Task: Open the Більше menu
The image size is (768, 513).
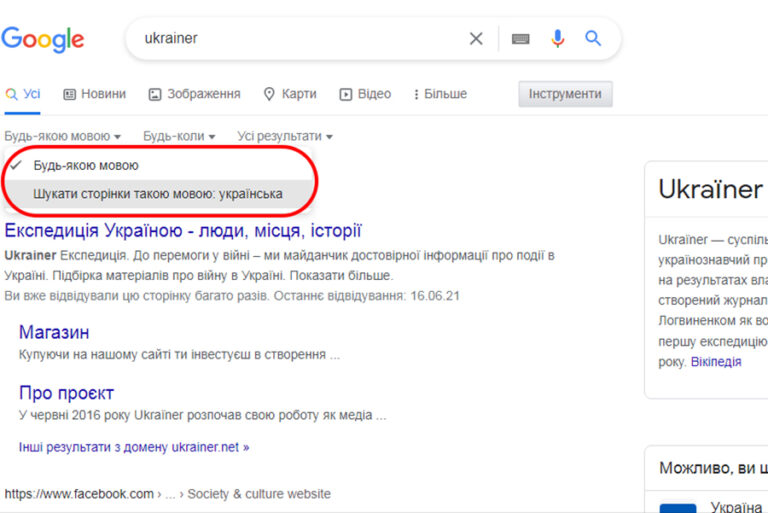Action: [x=440, y=94]
